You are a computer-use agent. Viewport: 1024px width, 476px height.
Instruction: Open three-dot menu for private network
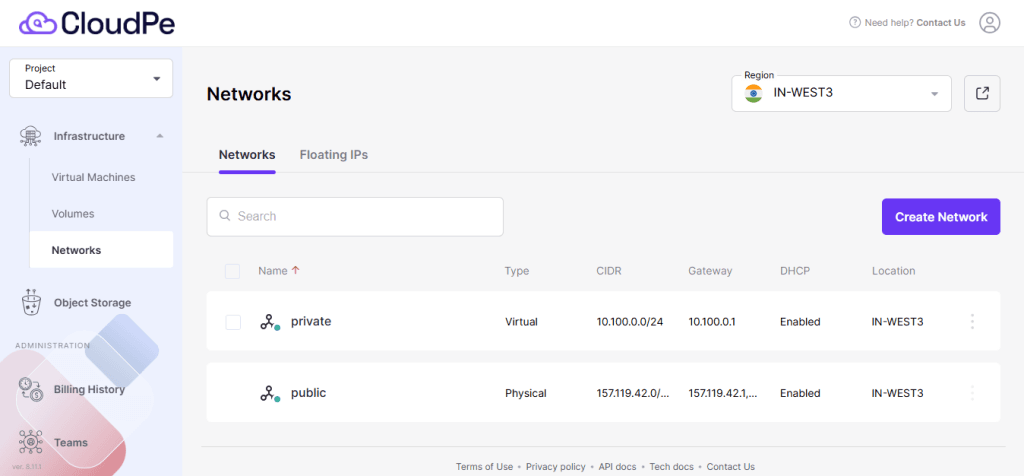(972, 321)
